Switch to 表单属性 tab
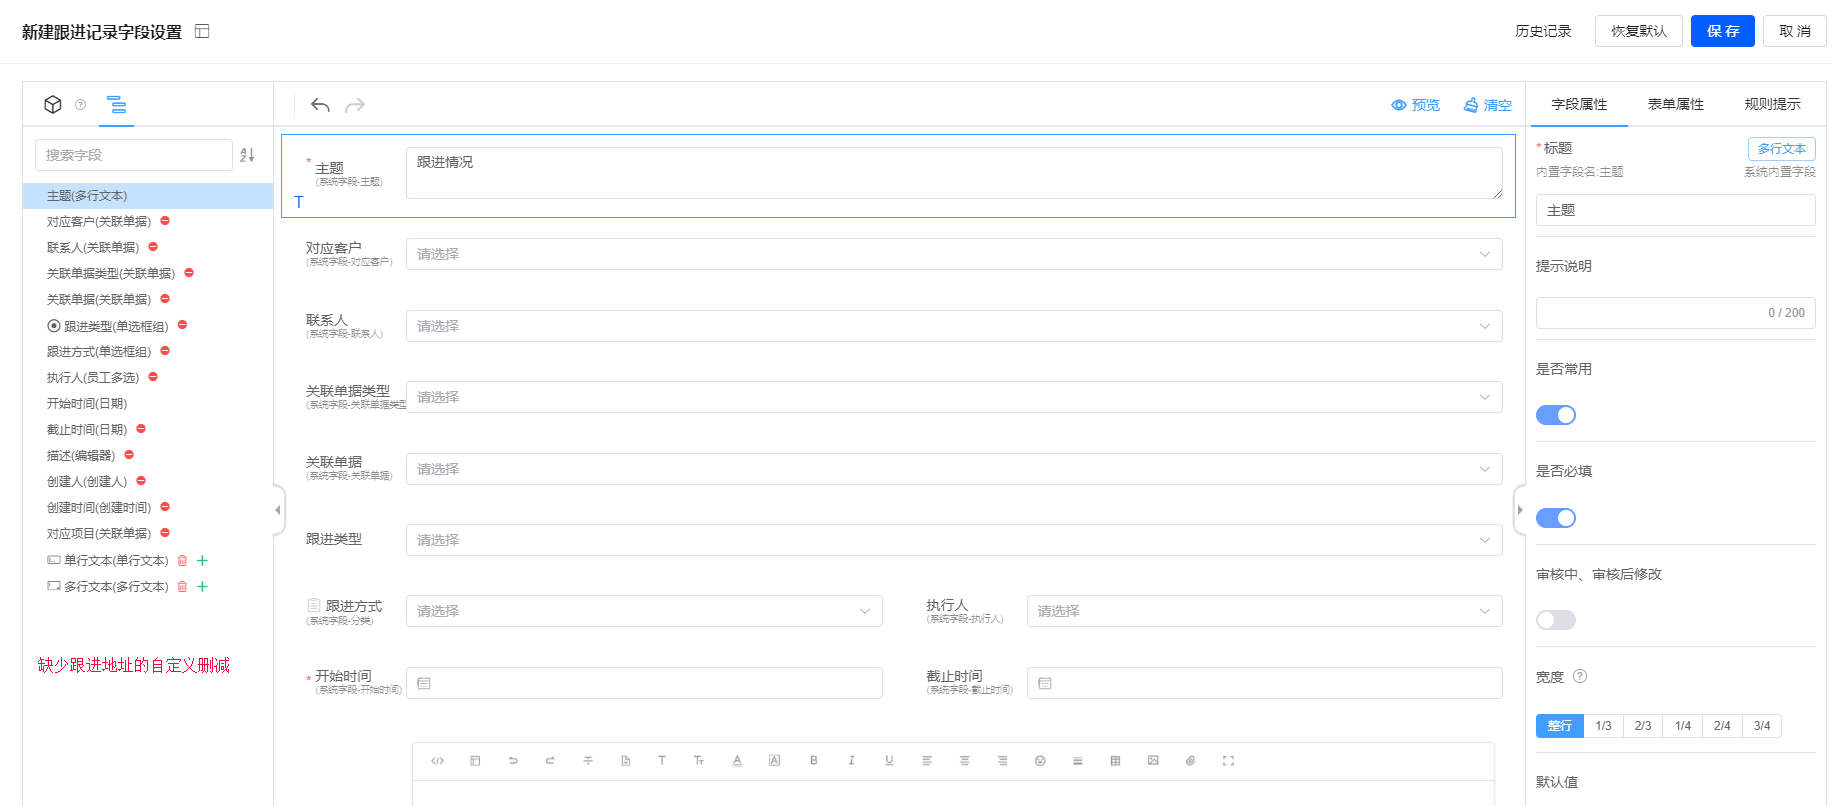 pyautogui.click(x=1676, y=104)
